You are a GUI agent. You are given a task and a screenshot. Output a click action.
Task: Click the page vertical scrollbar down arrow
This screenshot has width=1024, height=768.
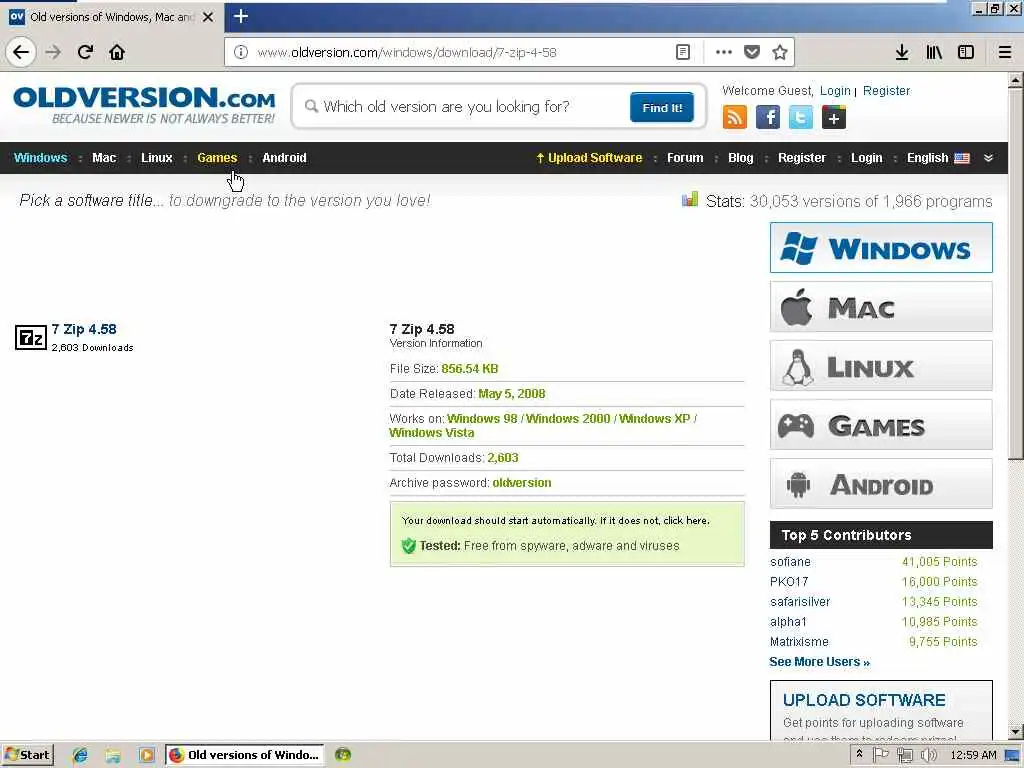pos(1016,731)
